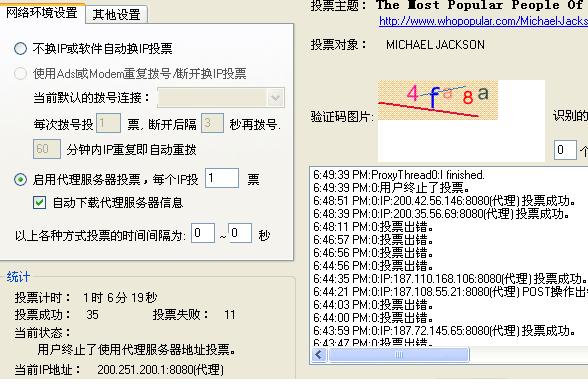Screen dimensions: 588x384
Task: Open the whopopular.com MichaelJackson link
Action: pos(483,21)
